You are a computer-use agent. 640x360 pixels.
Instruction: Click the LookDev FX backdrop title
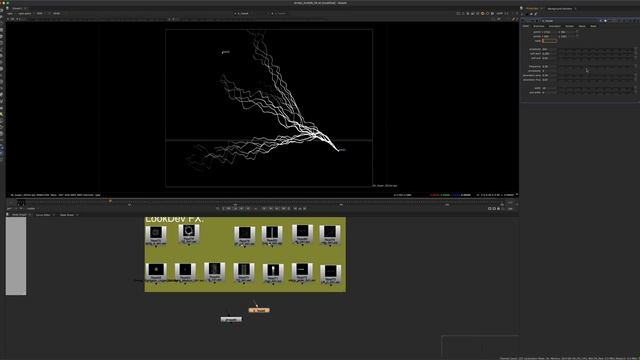click(174, 220)
